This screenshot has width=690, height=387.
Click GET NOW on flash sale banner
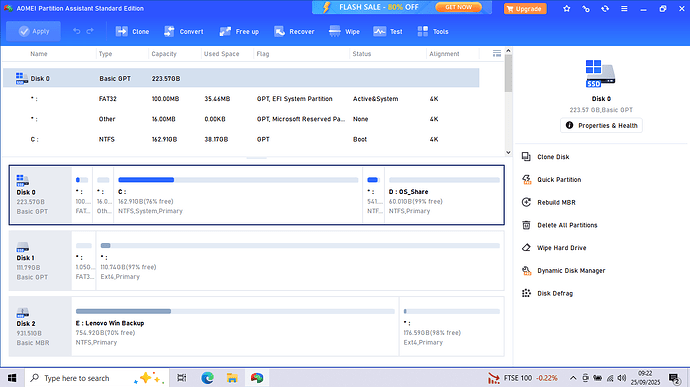coord(458,7)
